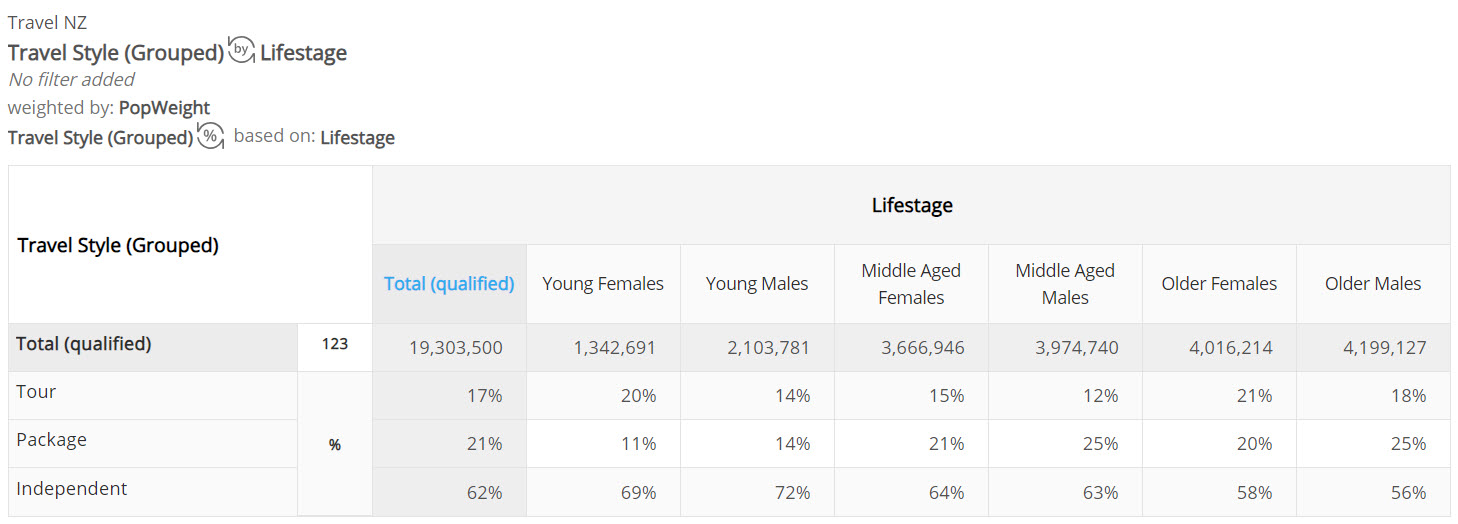Click the Lifestage 'based on' link

pos(357,138)
